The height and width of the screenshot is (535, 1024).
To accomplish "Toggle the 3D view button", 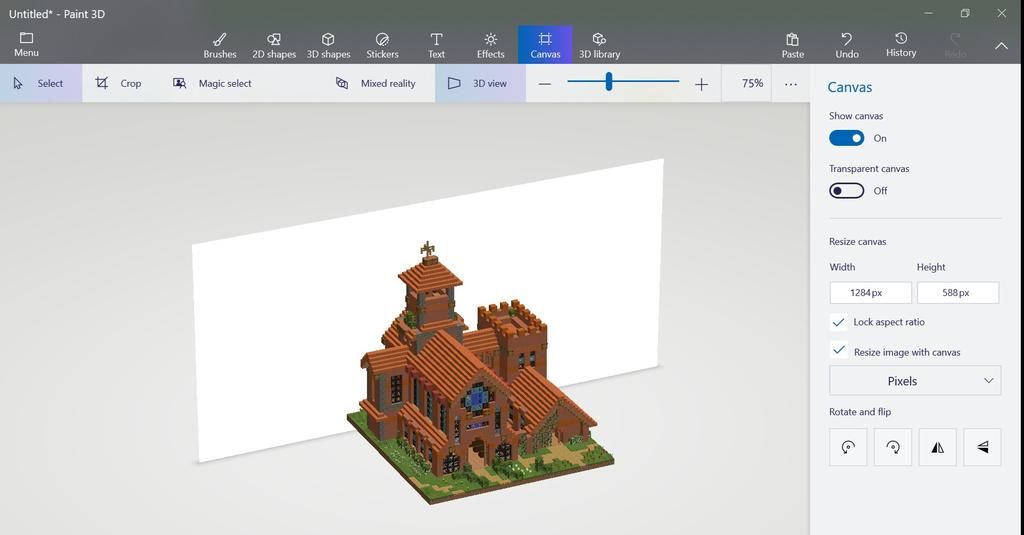I will (x=480, y=83).
